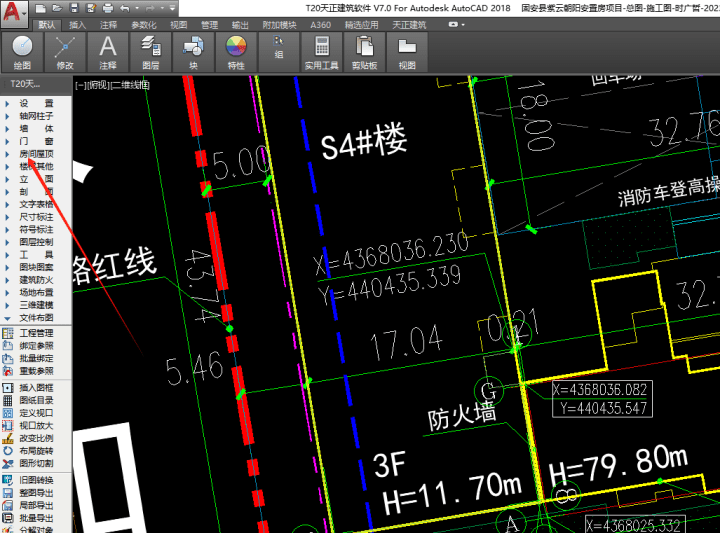
Task: Open the 组 (Group) ribbon panel
Action: click(279, 52)
